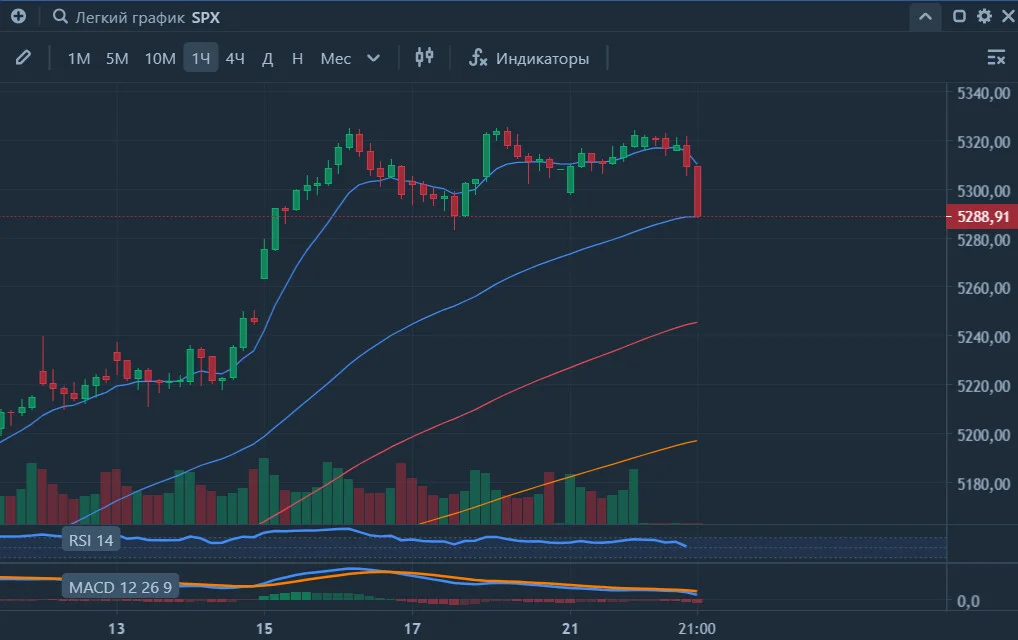Select the 10М timeframe

coord(160,58)
